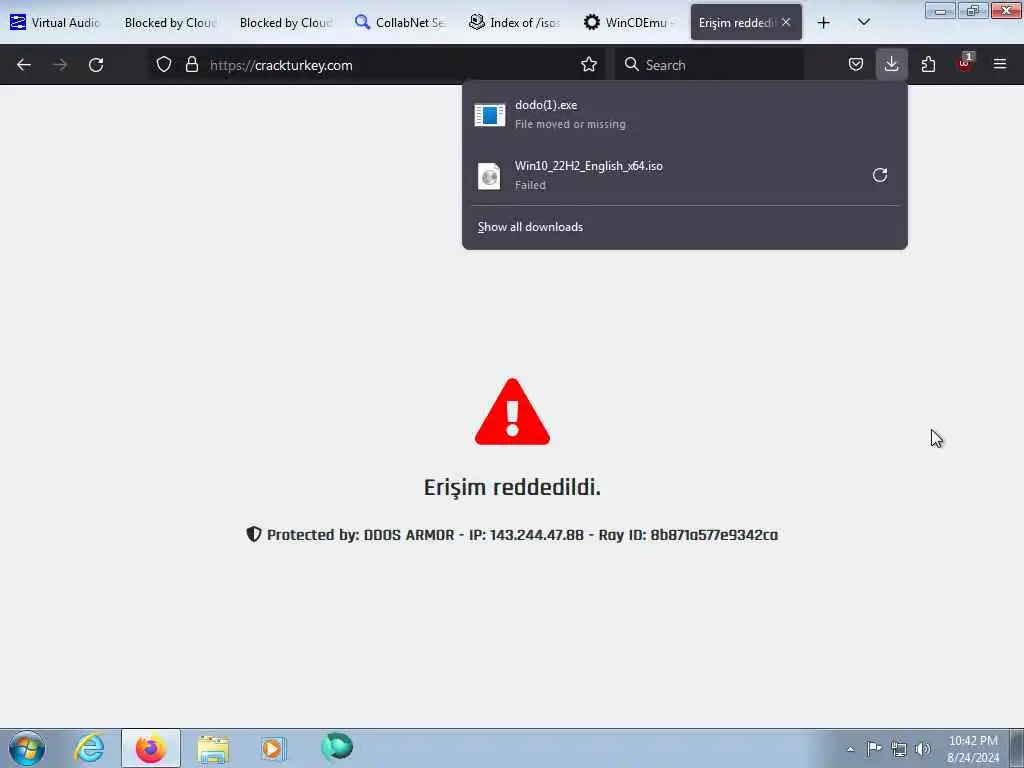Minimize the Firefox window
This screenshot has width=1024, height=768.
940,11
